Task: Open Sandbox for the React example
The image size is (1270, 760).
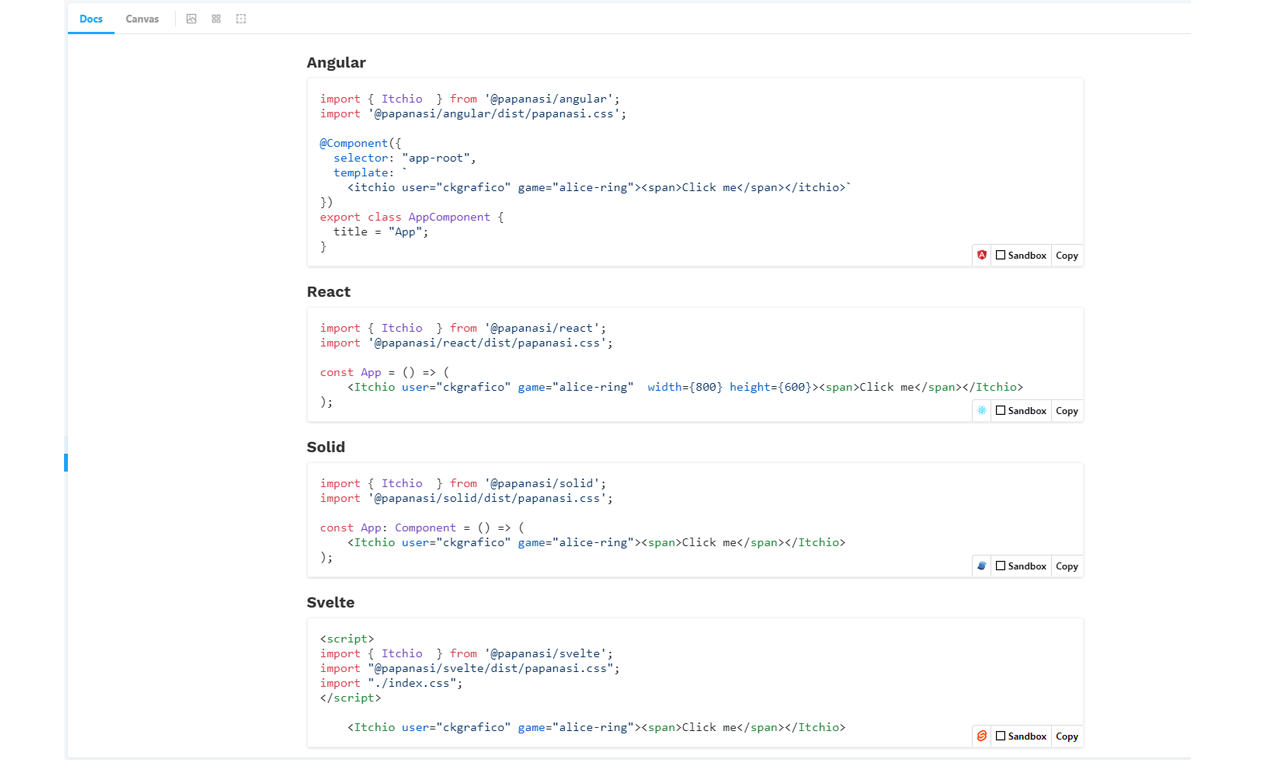Action: (x=1021, y=410)
